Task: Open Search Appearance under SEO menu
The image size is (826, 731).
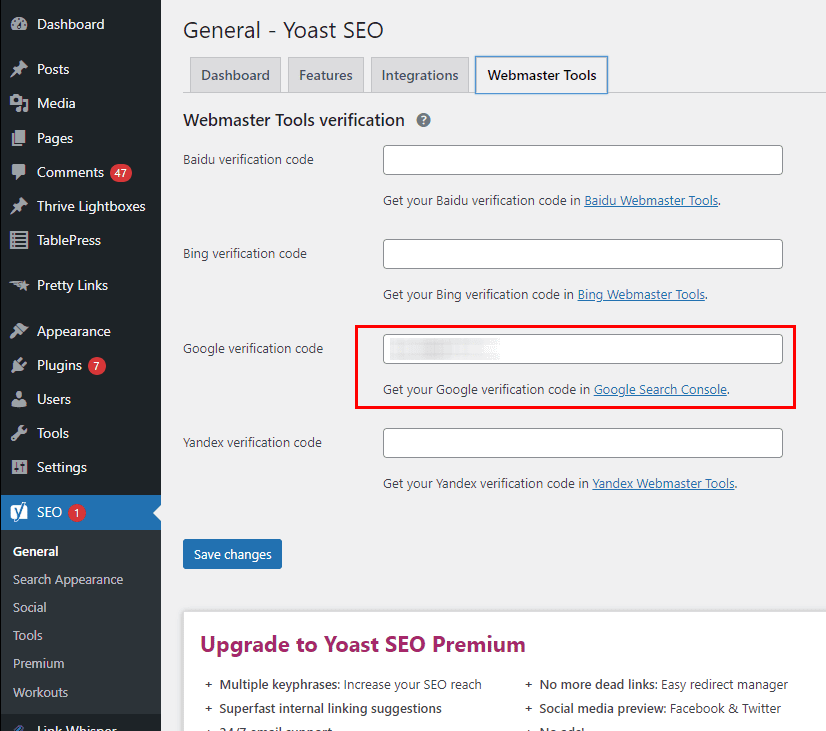Action: 68,579
